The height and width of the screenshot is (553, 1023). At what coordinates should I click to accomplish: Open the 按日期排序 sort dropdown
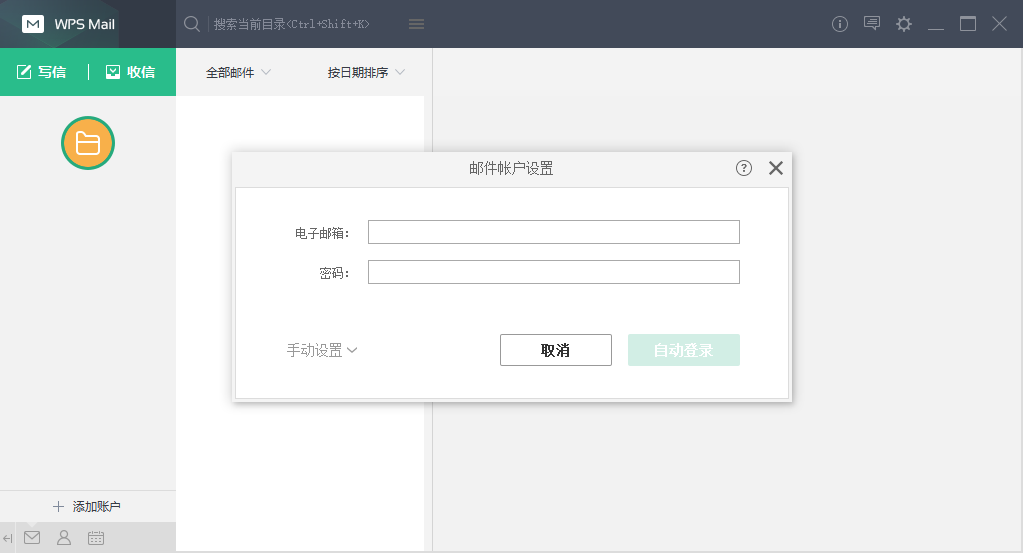tap(366, 72)
